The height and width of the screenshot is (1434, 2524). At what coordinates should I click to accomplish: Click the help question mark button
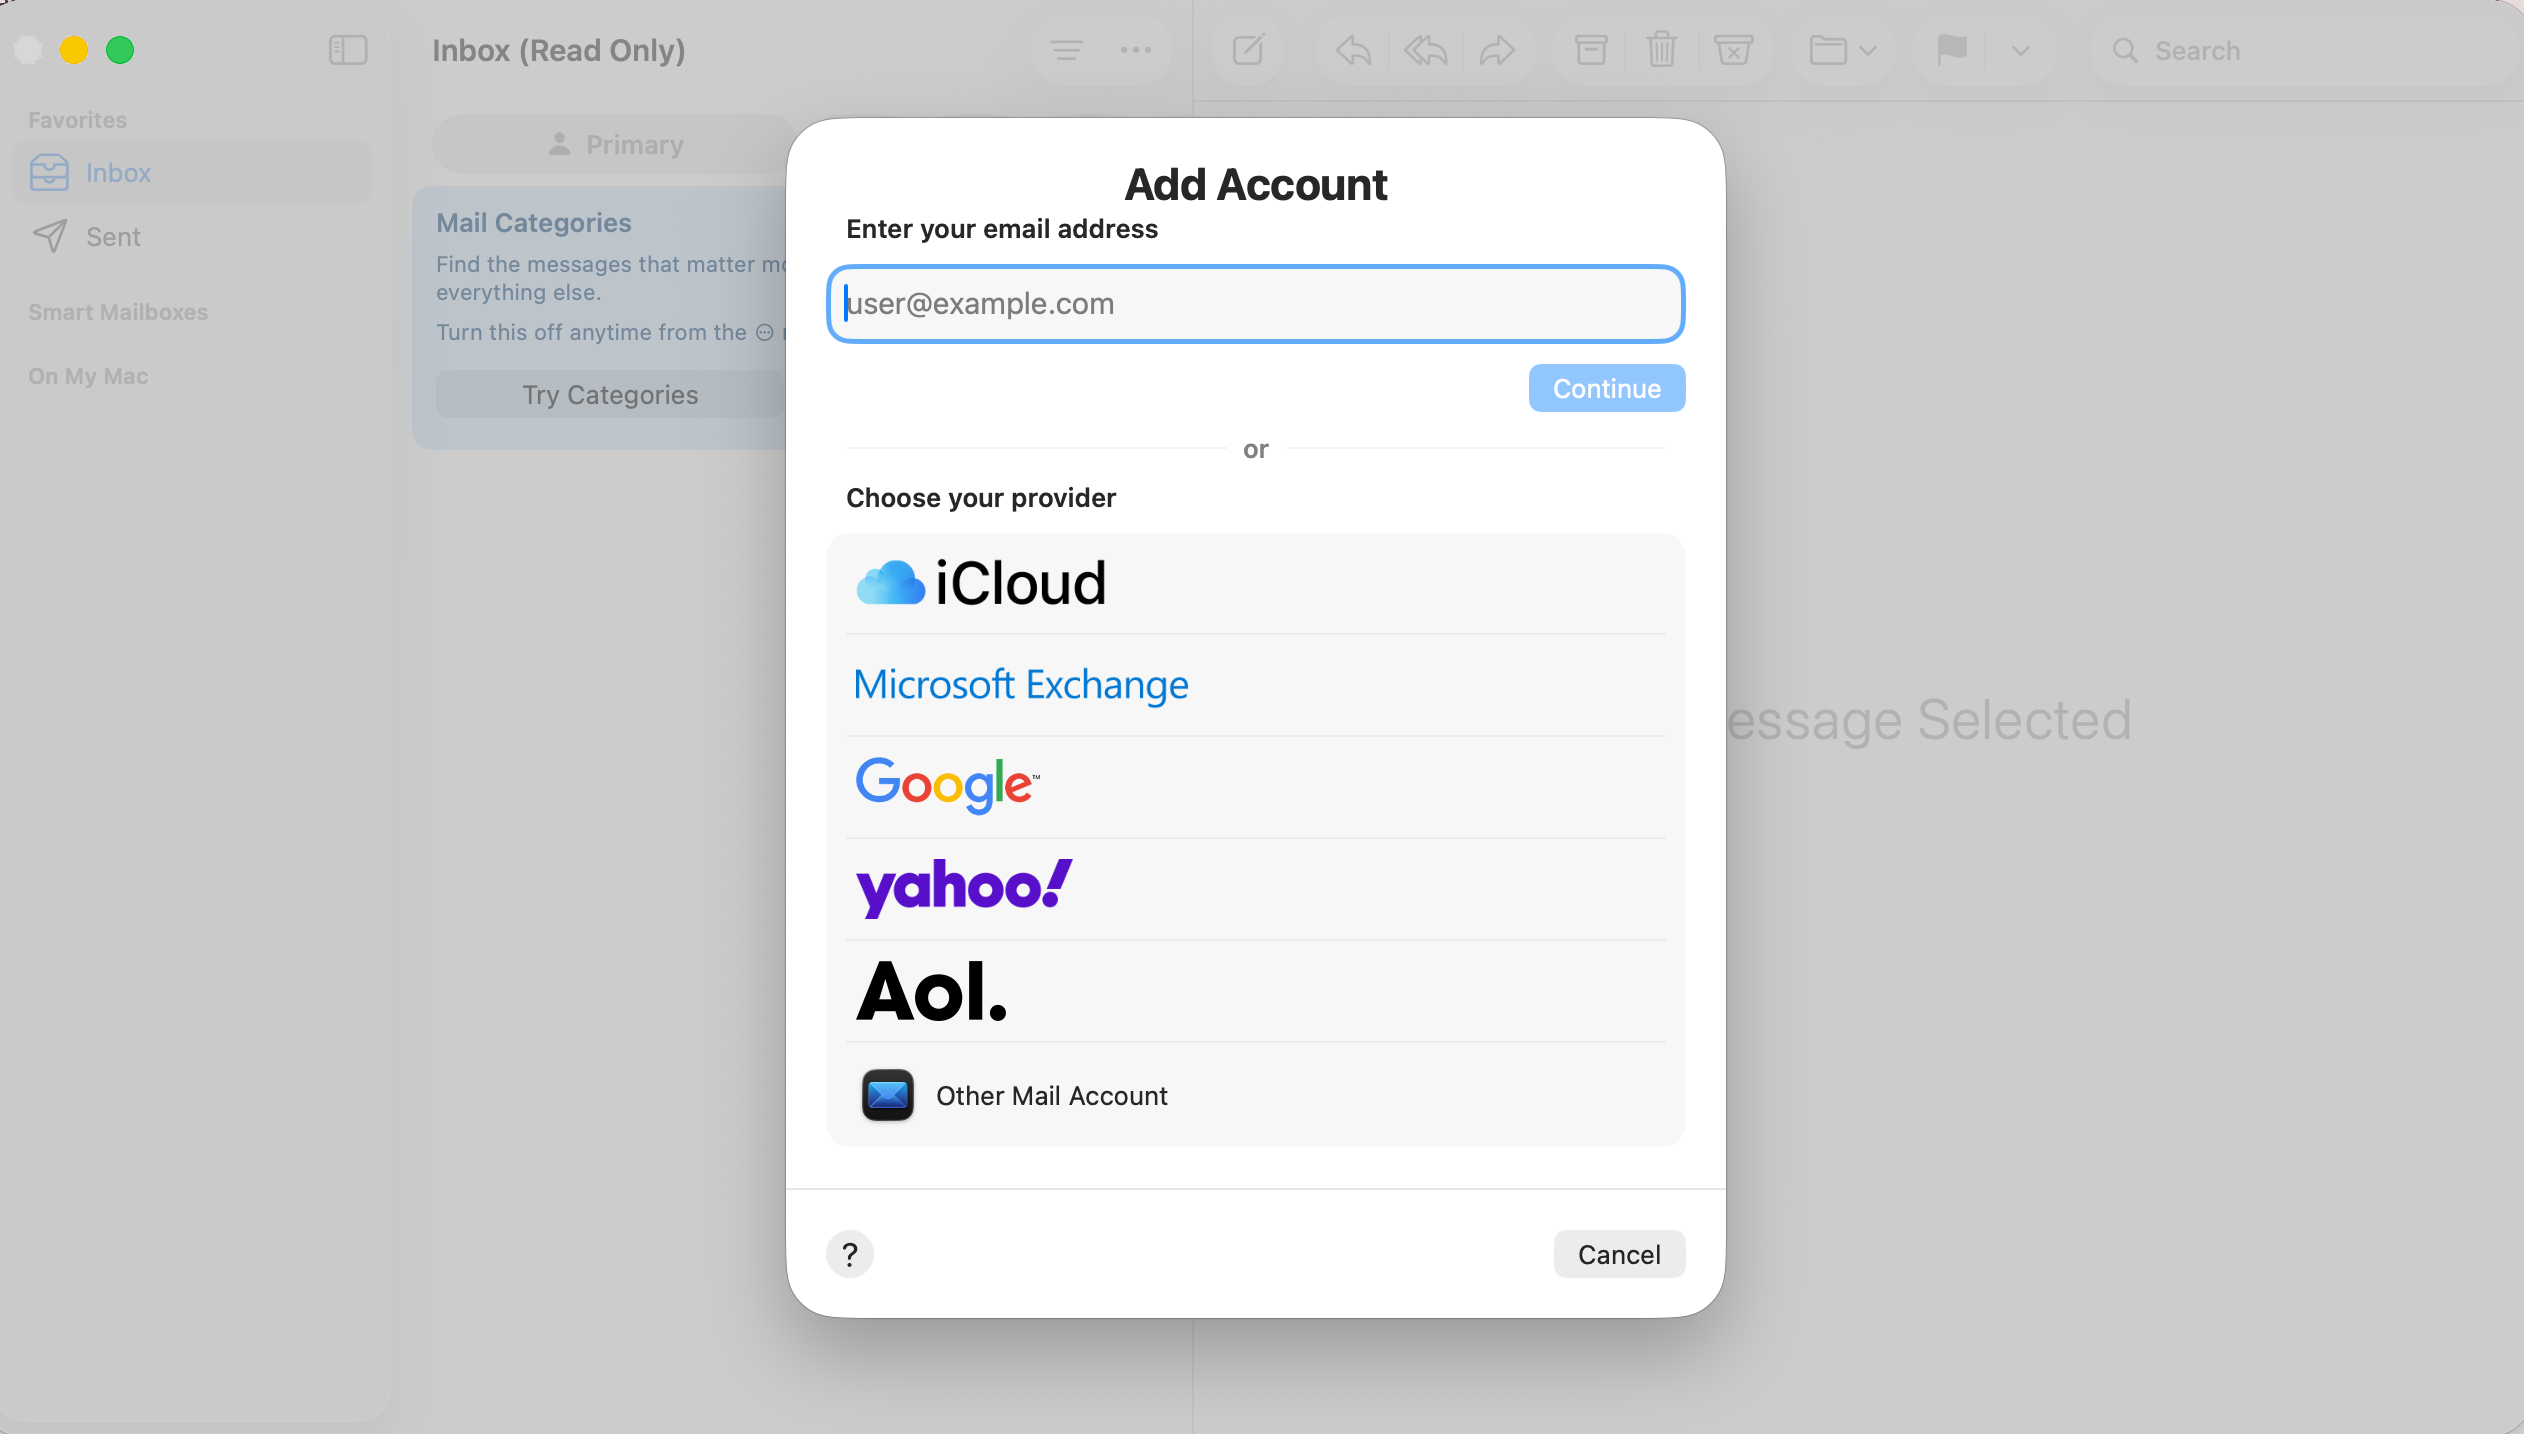point(849,1253)
